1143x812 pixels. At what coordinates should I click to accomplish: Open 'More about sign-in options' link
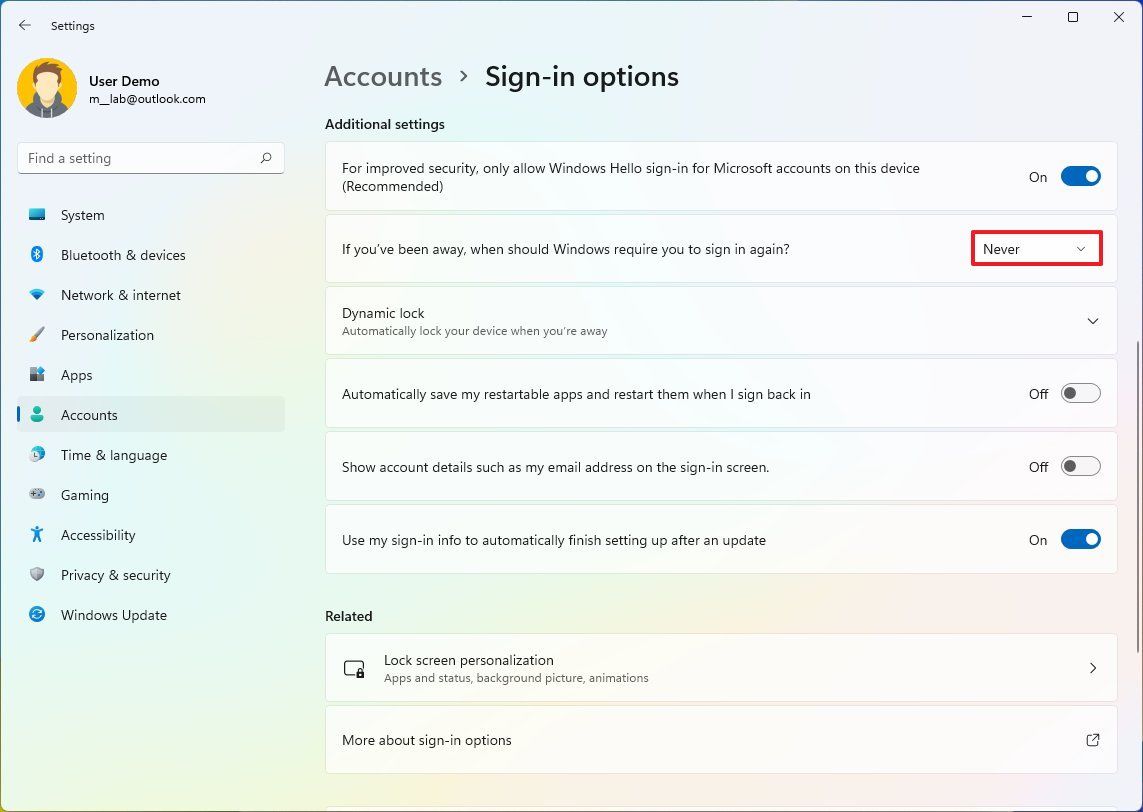point(720,740)
